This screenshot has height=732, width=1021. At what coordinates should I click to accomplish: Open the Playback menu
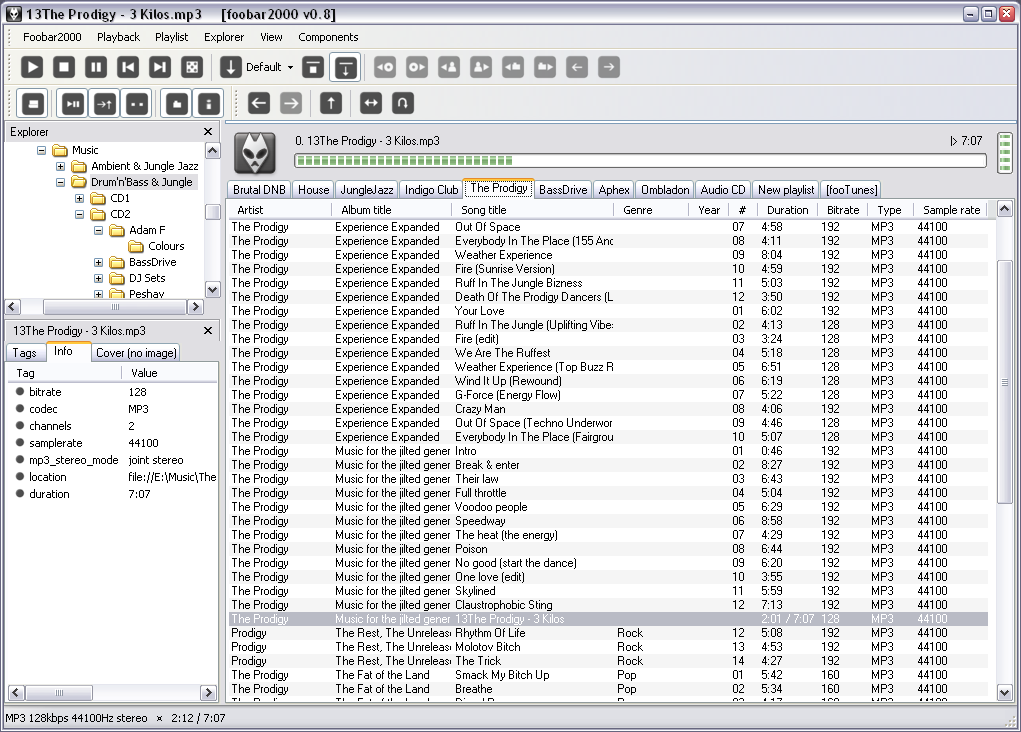(119, 37)
